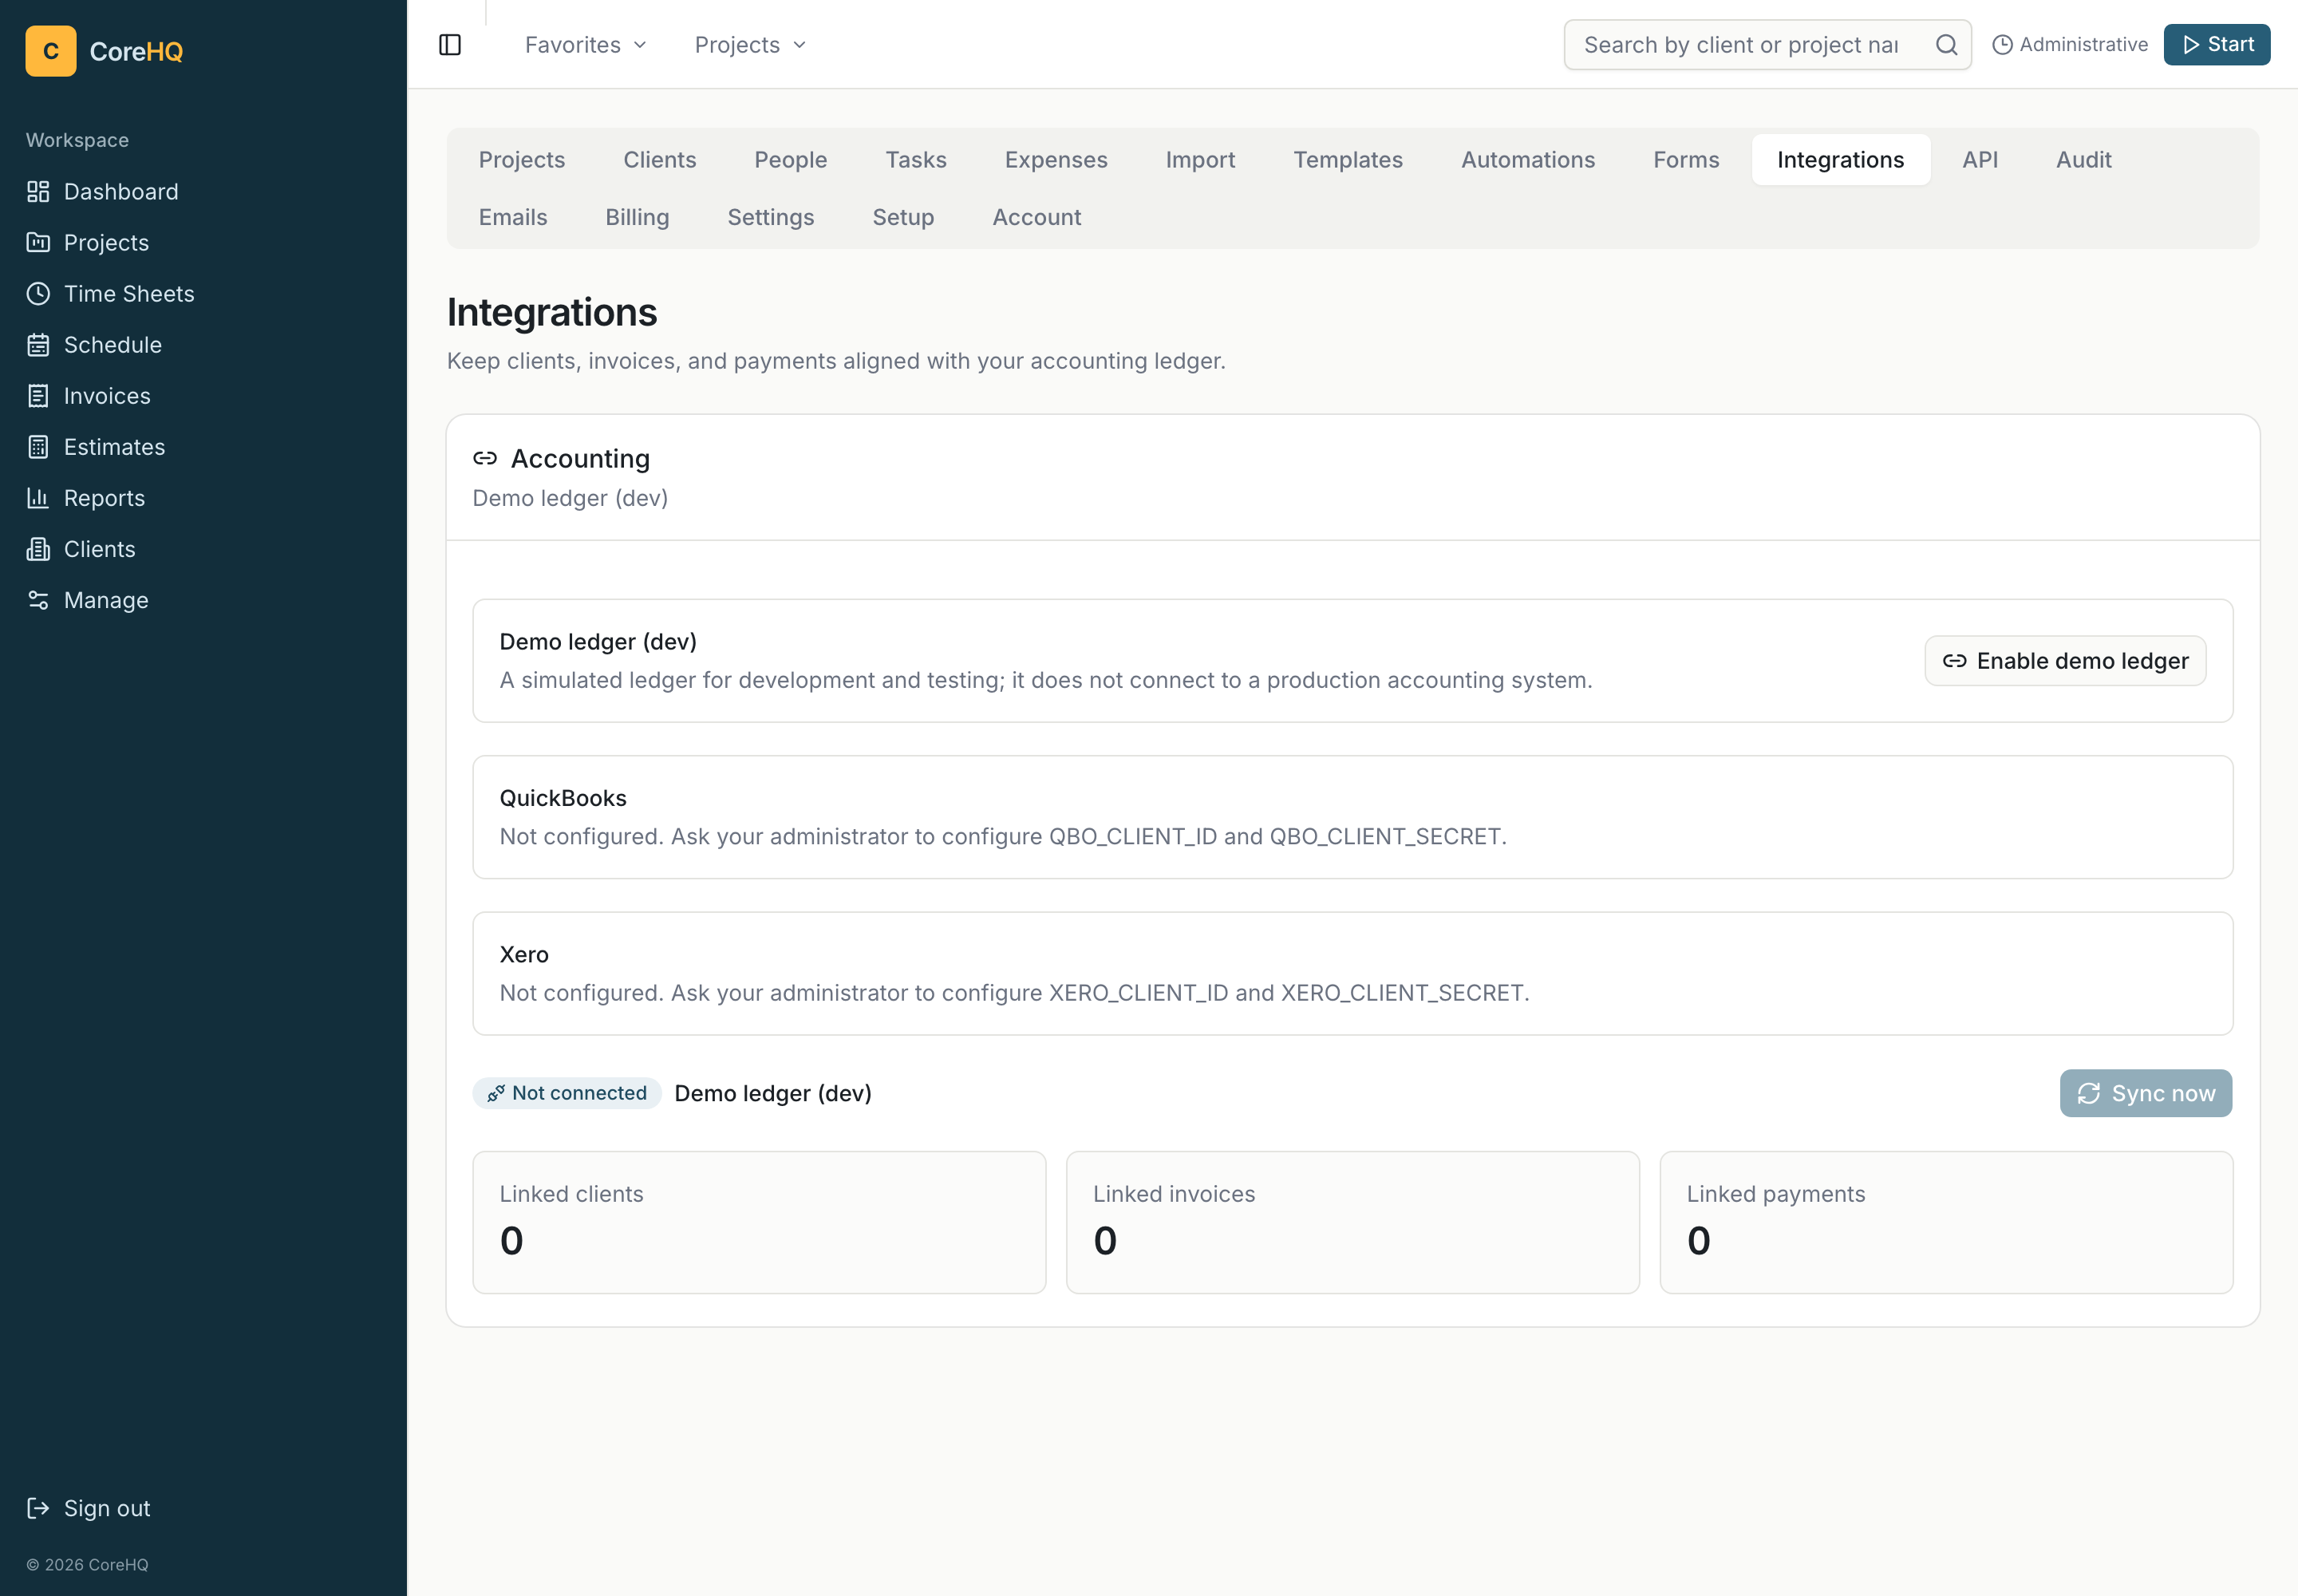This screenshot has height=1596, width=2298.
Task: Click the Estimates calculator icon
Action: point(38,446)
